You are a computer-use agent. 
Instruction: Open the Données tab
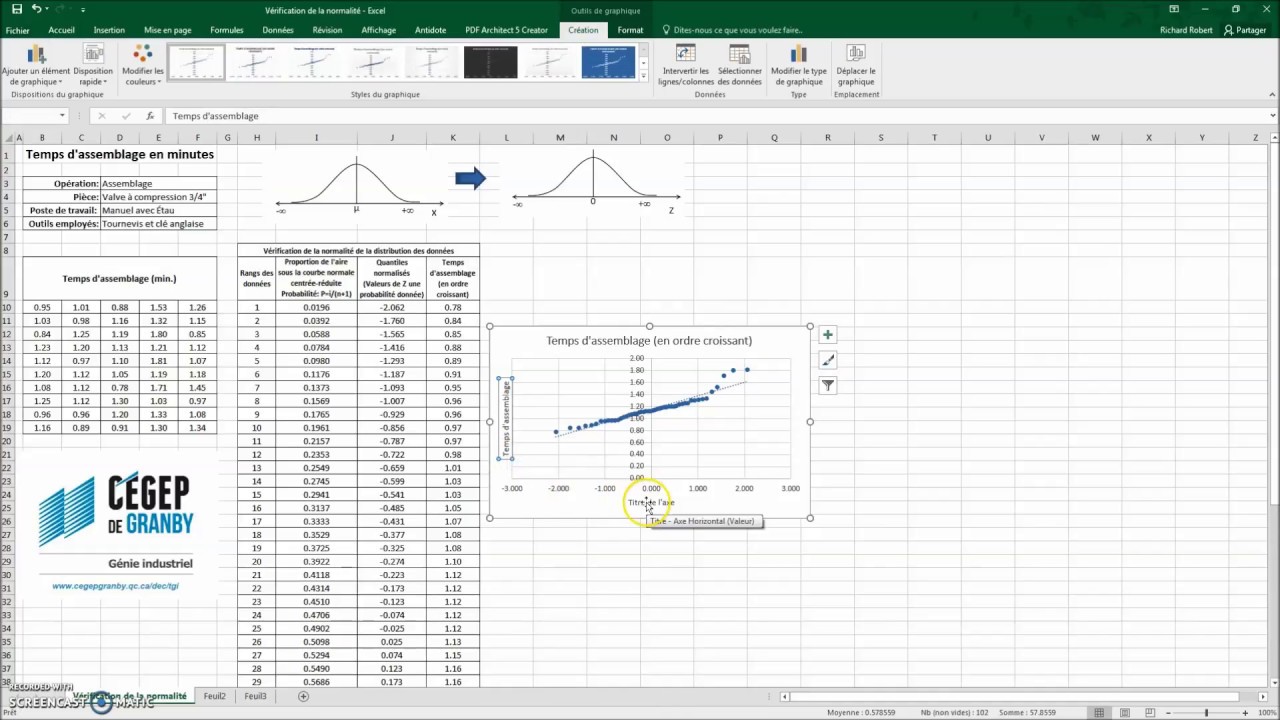(x=278, y=30)
